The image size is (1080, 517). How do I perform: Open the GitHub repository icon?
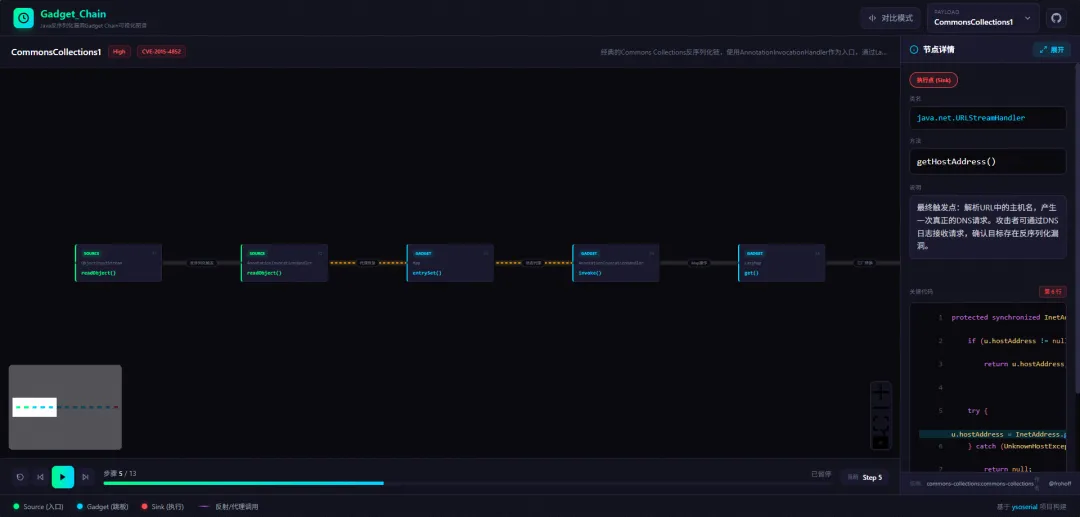pos(1056,18)
